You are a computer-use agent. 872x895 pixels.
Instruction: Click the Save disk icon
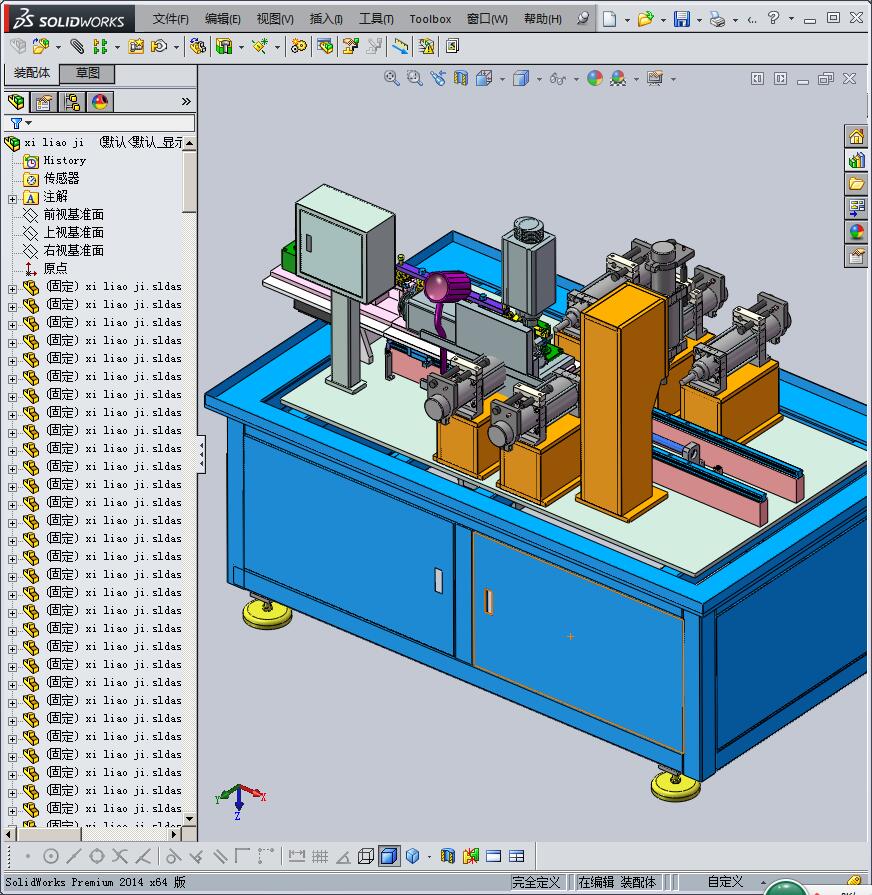coord(681,19)
